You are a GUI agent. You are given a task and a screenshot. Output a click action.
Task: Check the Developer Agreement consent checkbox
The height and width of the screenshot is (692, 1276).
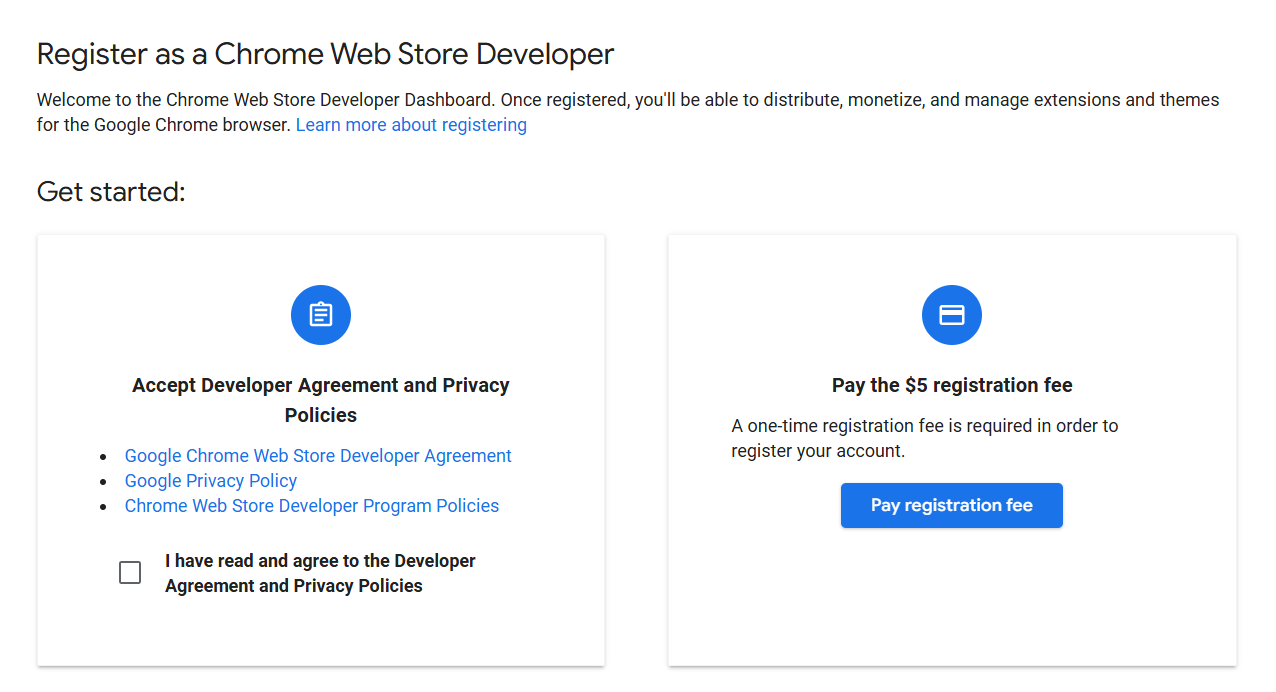pyautogui.click(x=130, y=572)
